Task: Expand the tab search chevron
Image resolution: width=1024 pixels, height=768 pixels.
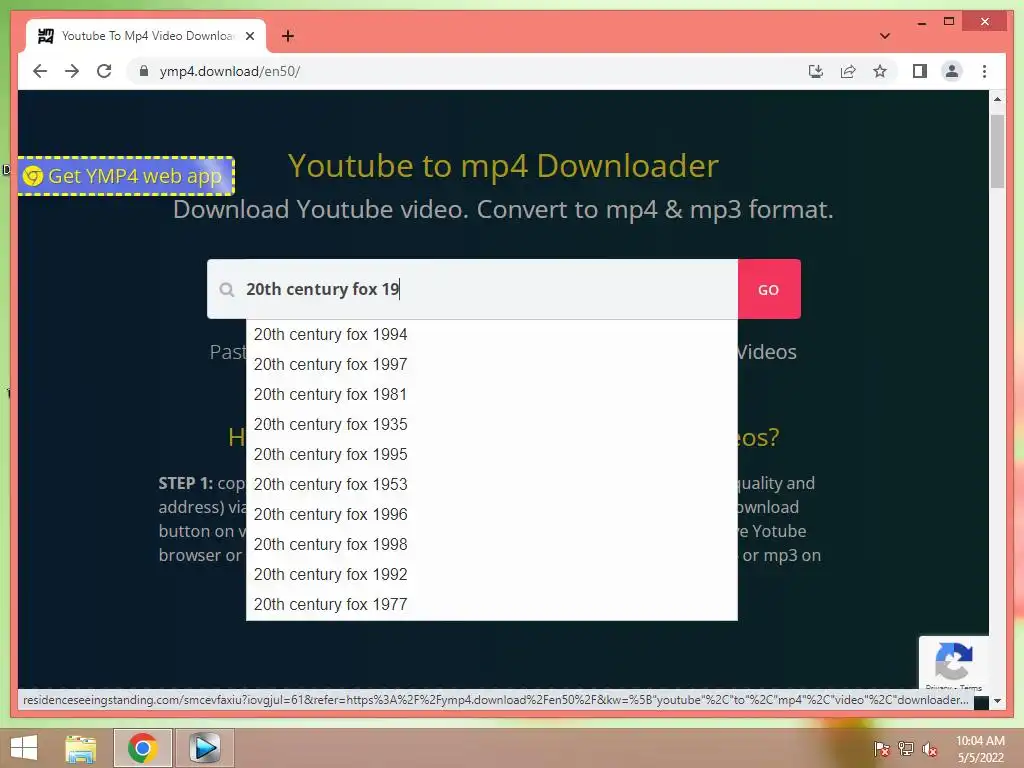Action: tap(884, 36)
